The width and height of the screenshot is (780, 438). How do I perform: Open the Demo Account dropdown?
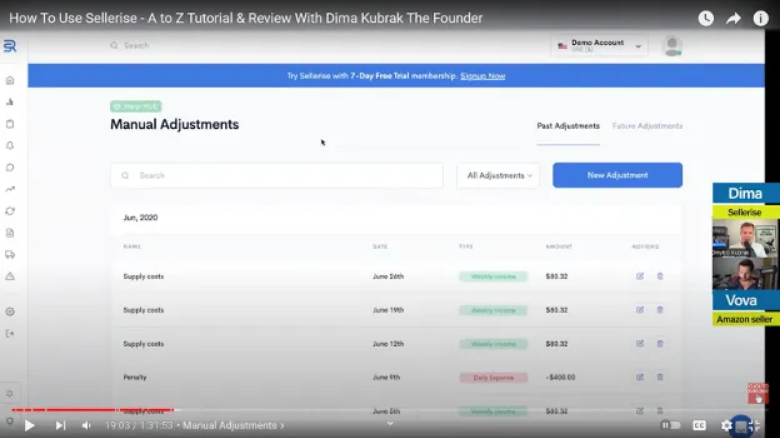[599, 46]
